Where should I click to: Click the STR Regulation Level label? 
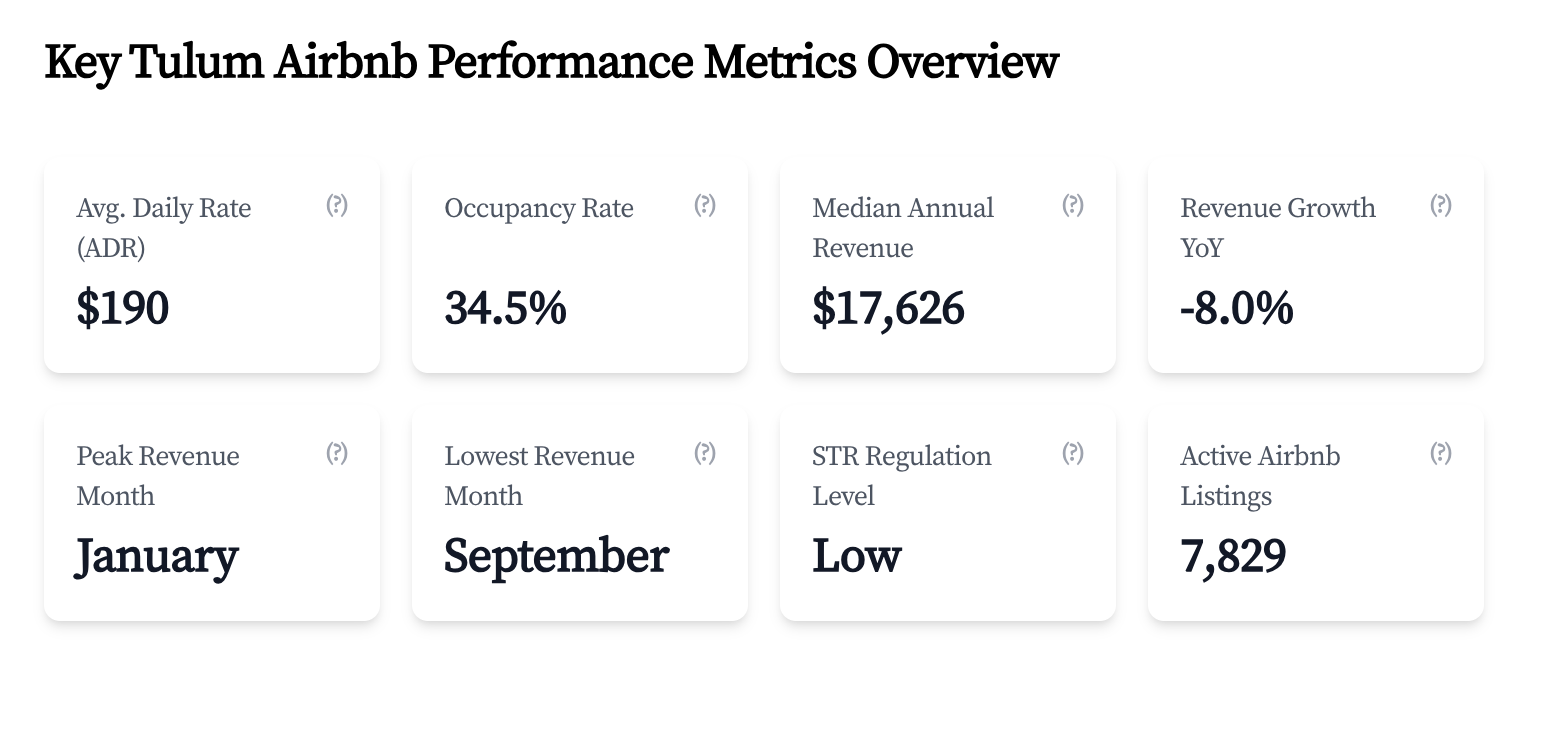click(901, 476)
